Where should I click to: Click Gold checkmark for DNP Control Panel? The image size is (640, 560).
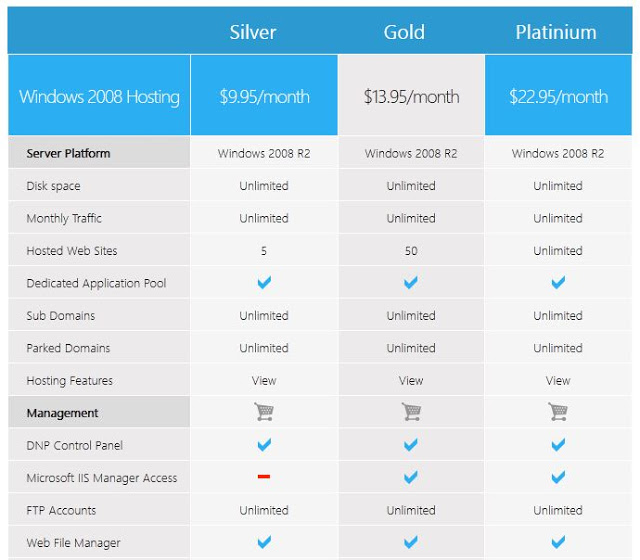411,444
